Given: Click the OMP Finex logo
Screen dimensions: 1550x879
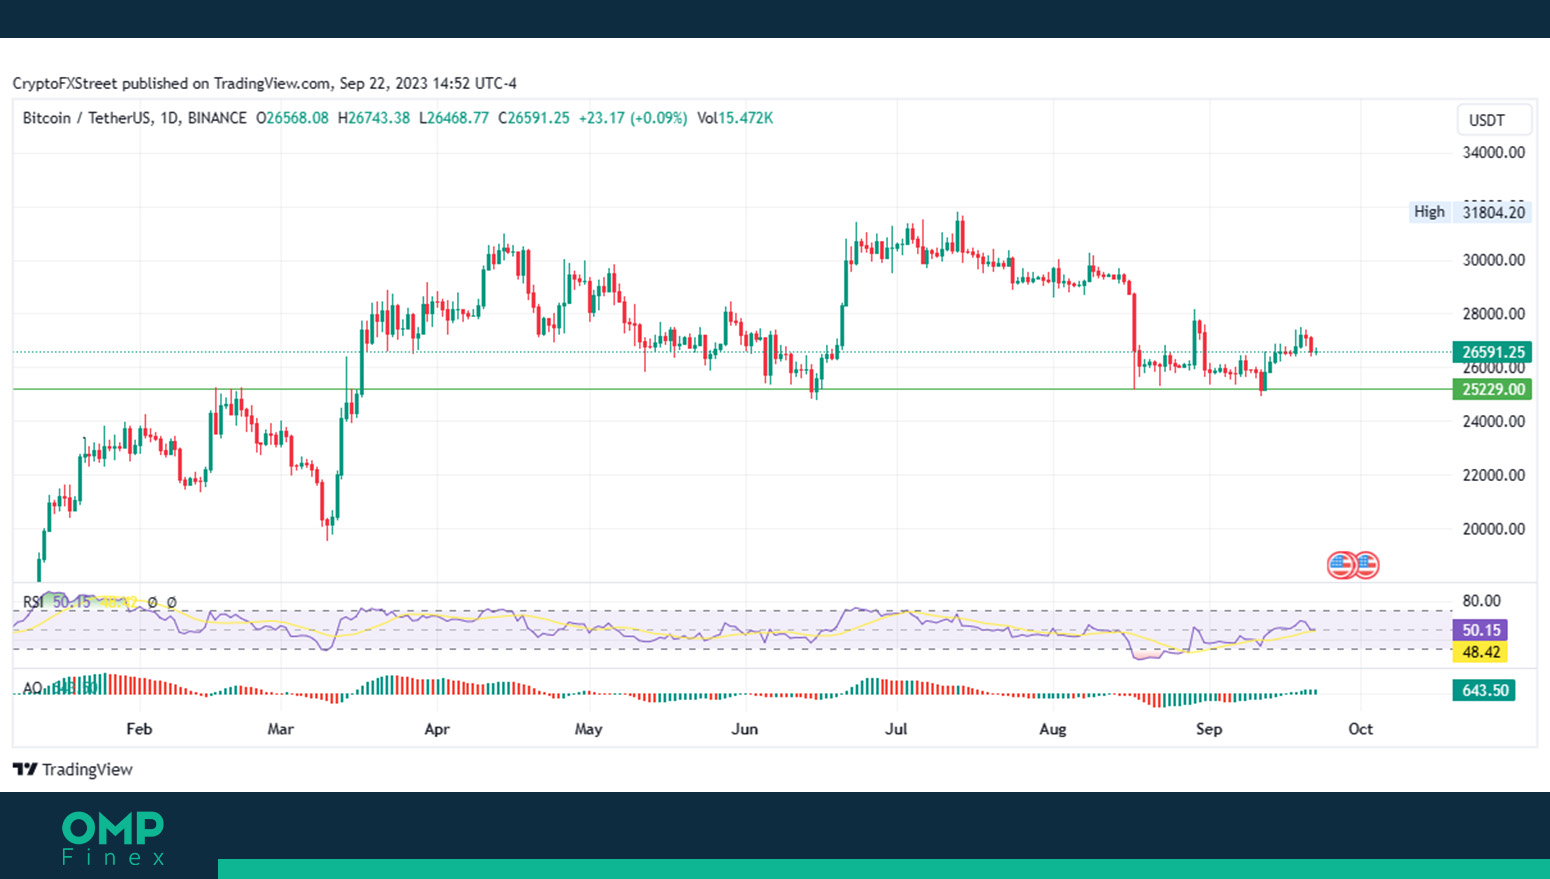Looking at the screenshot, I should [x=113, y=838].
